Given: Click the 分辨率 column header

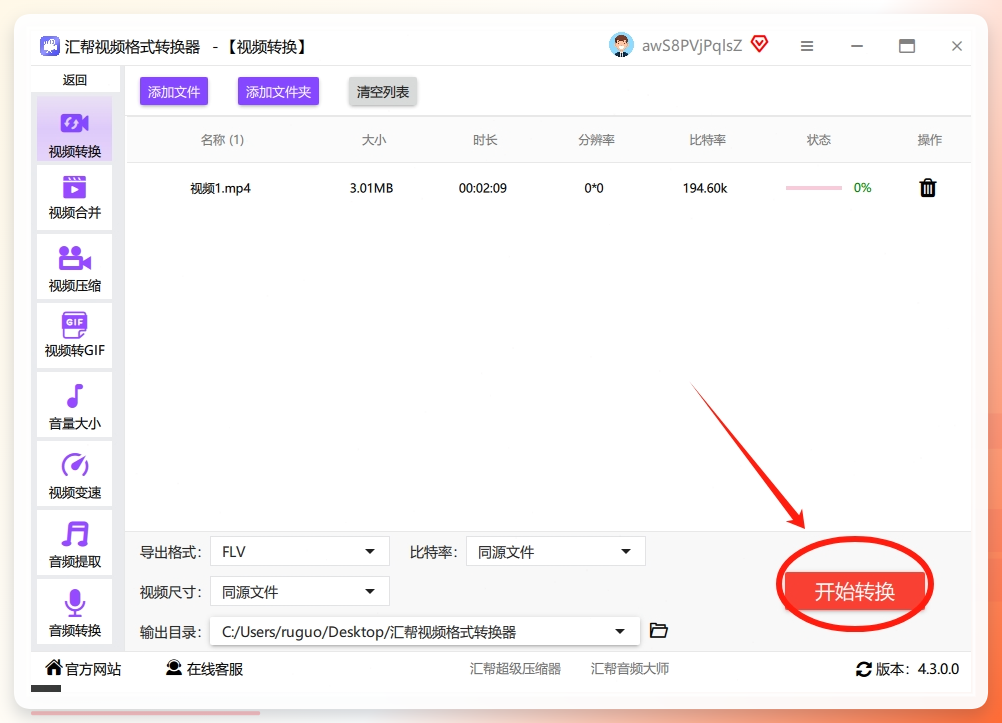Looking at the screenshot, I should (x=596, y=140).
